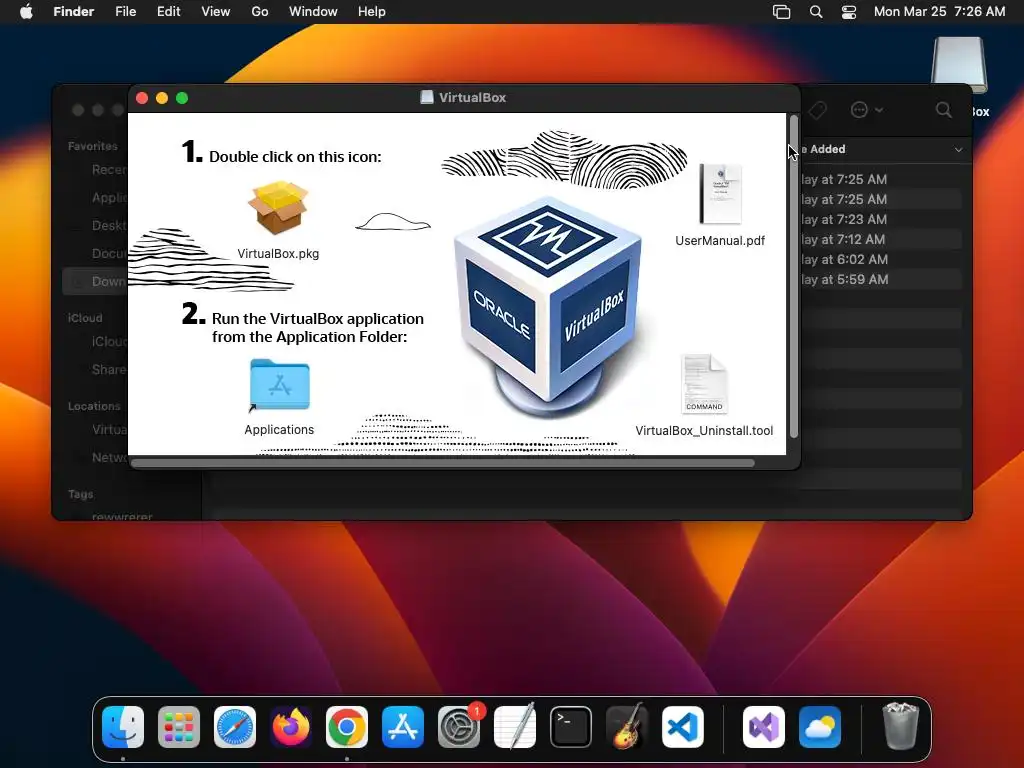Click the Apple menu logo
Viewport: 1024px width, 768px height.
click(x=27, y=12)
